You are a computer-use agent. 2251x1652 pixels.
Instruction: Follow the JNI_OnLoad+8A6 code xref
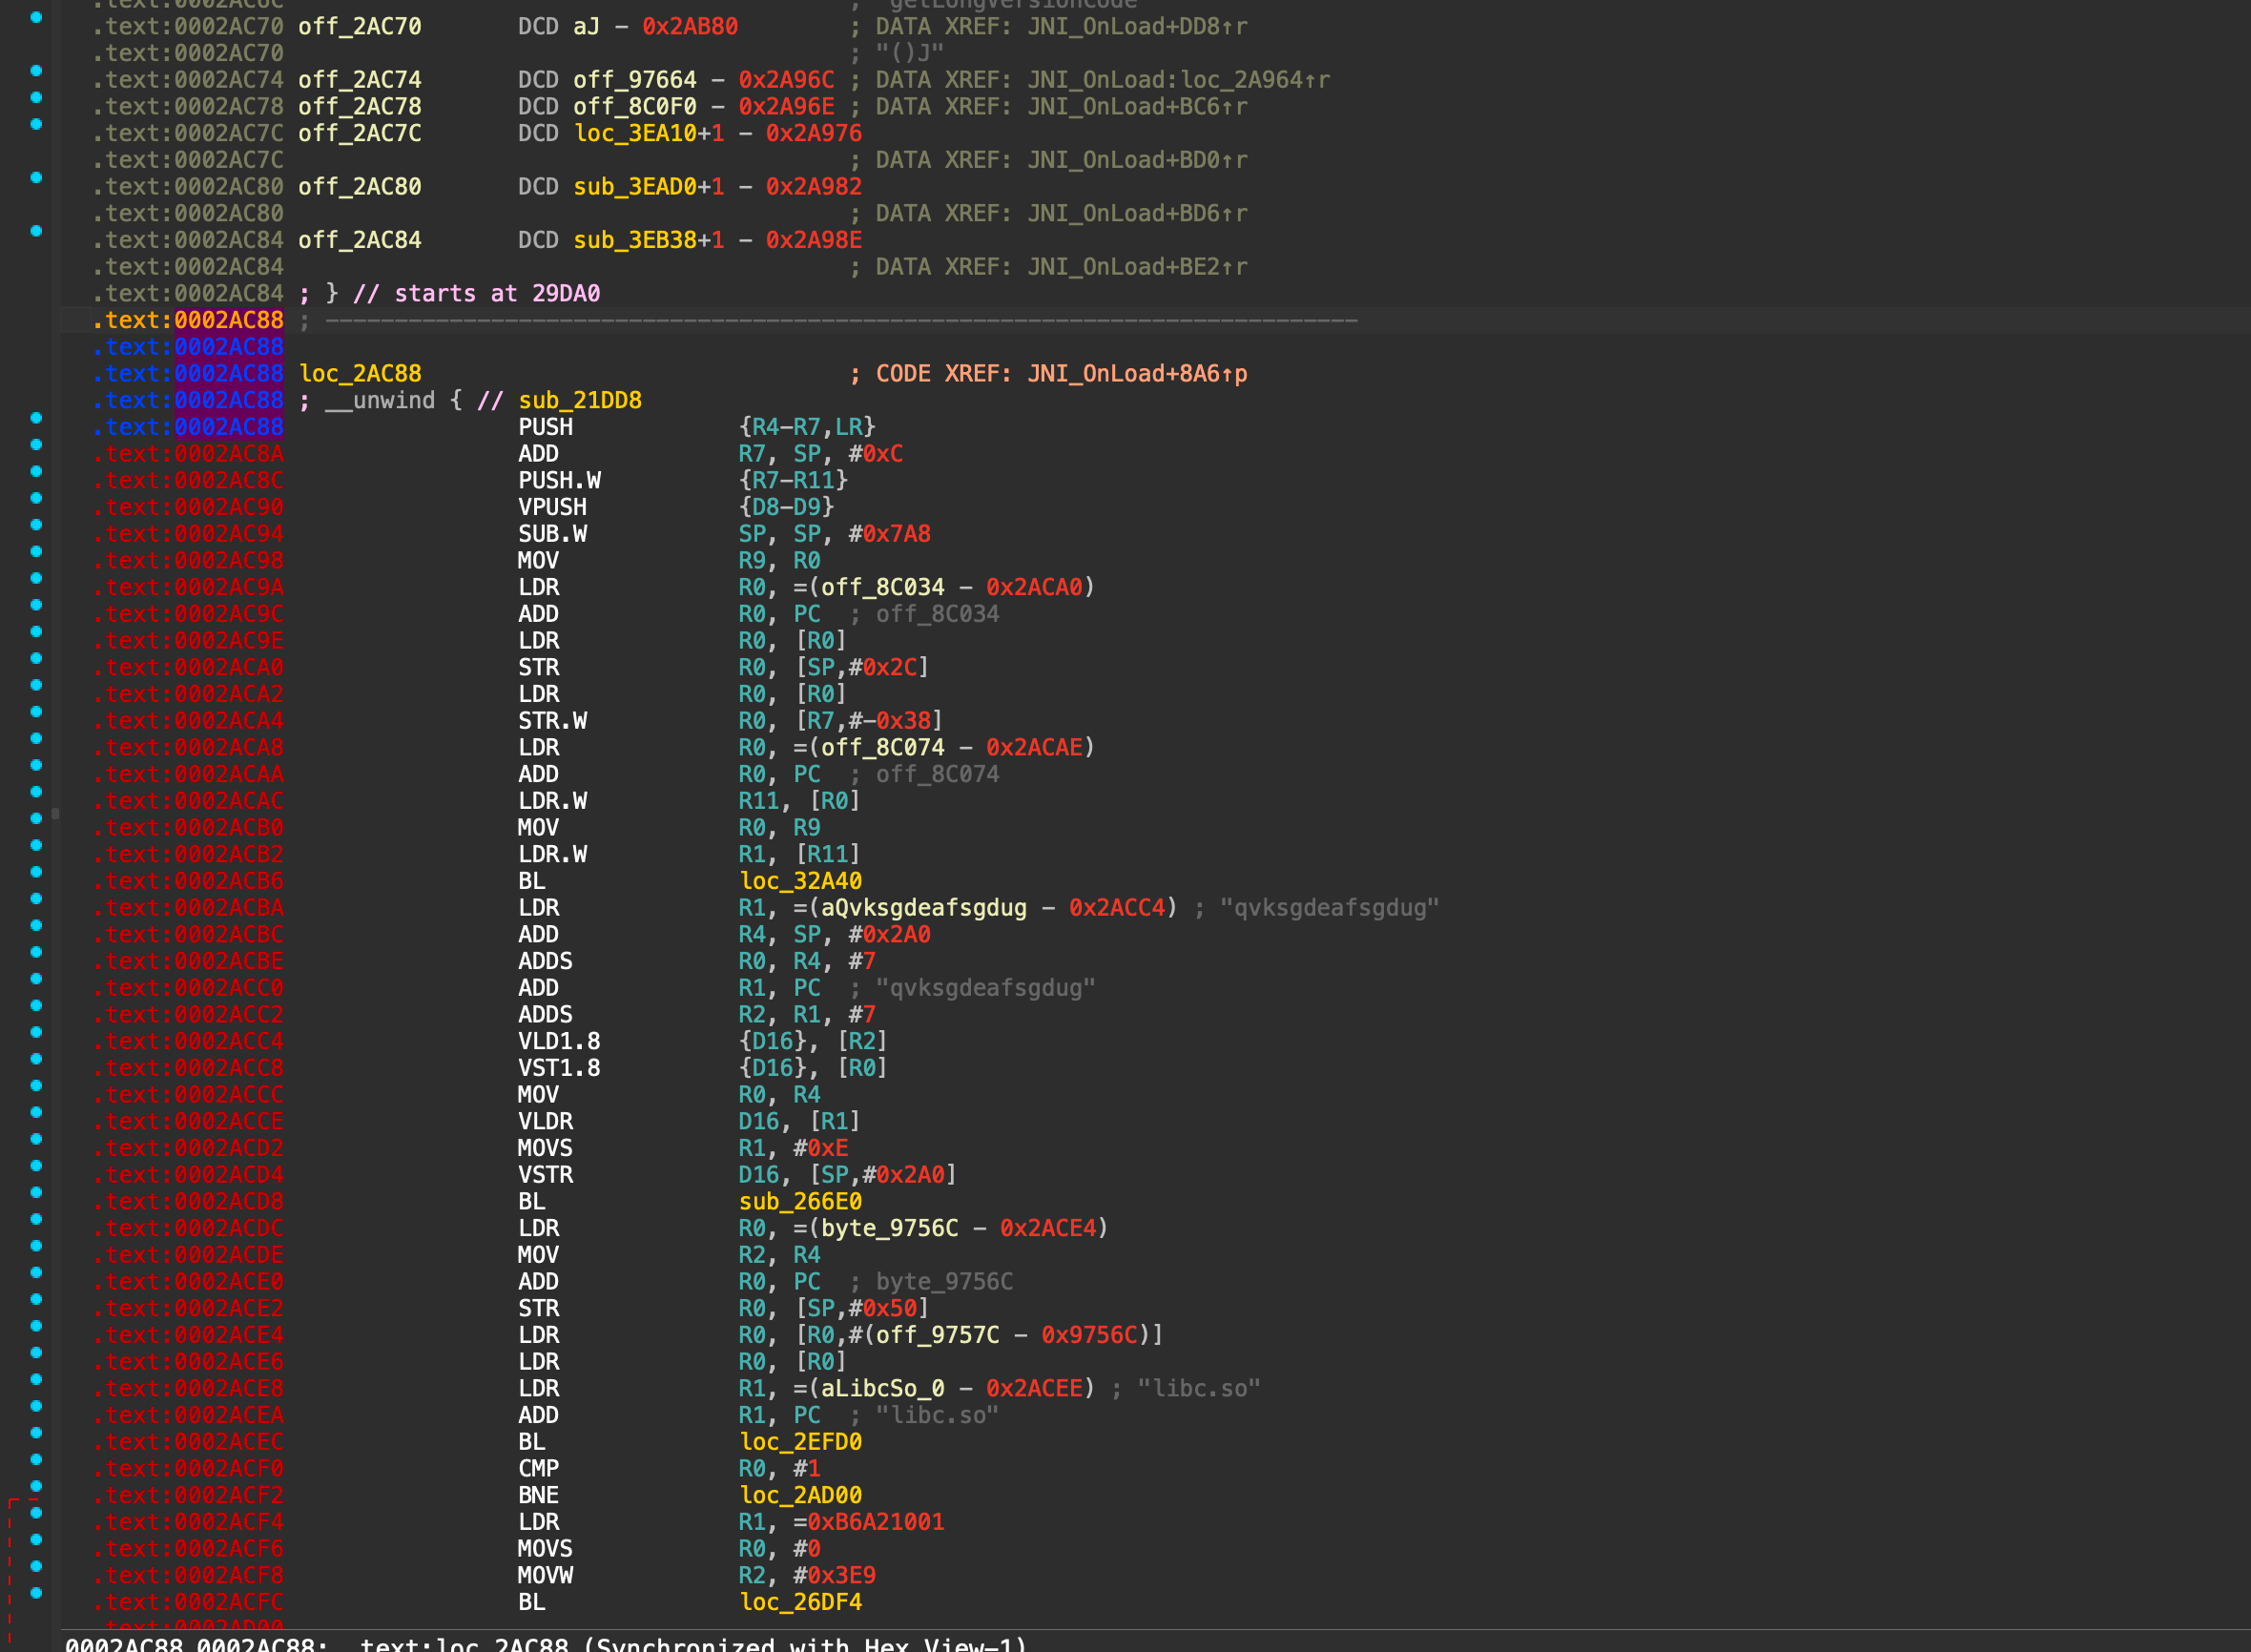1137,374
